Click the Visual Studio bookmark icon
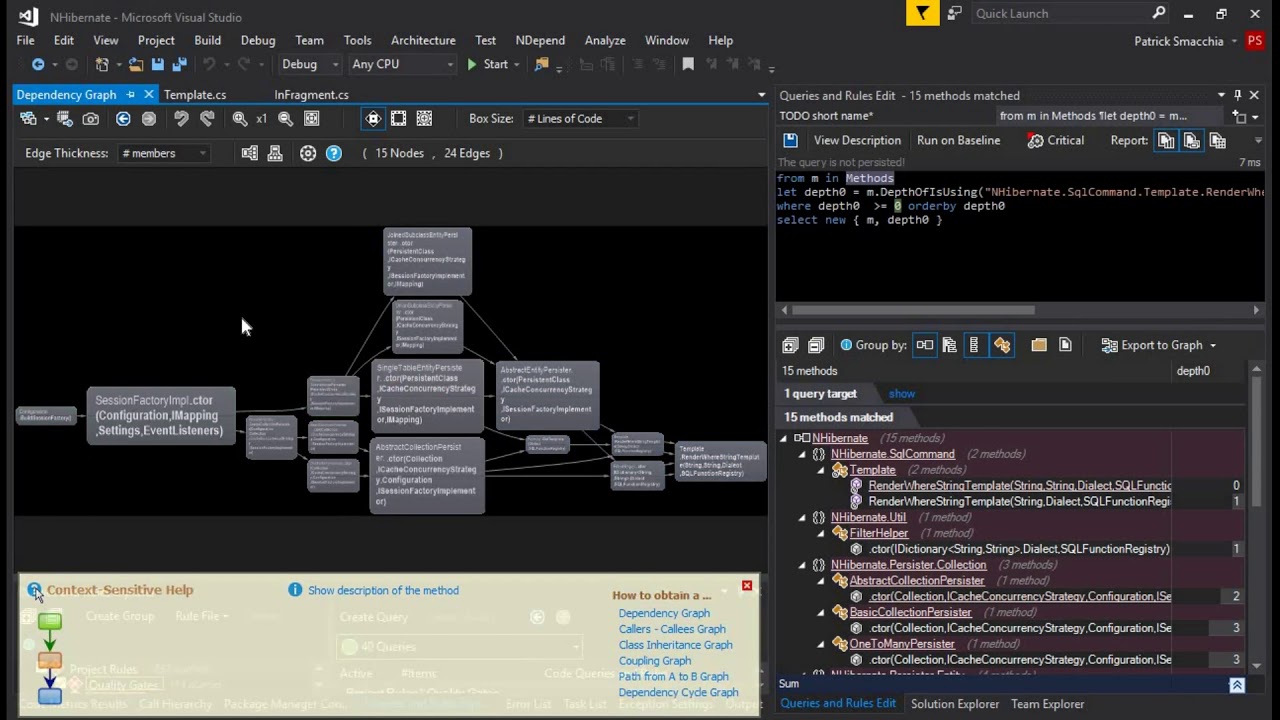 tap(688, 64)
